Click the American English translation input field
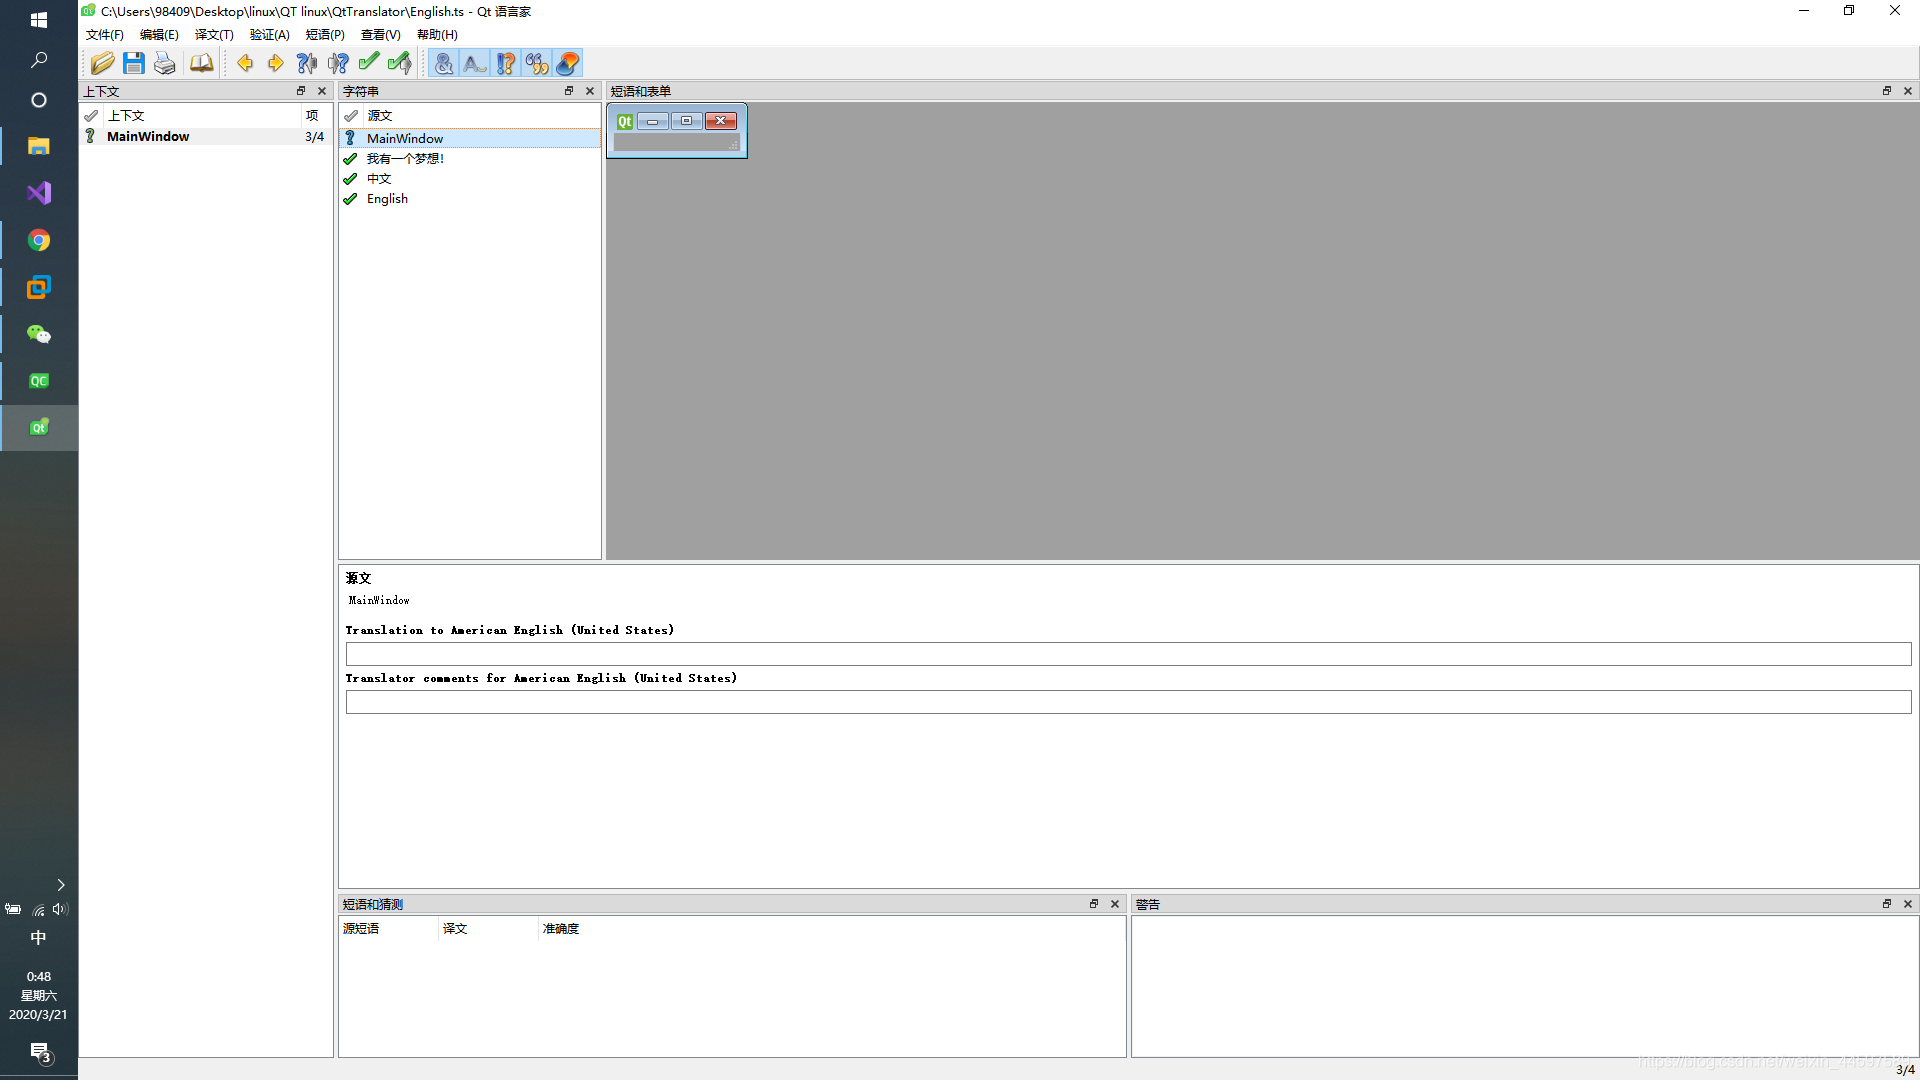 (1128, 654)
